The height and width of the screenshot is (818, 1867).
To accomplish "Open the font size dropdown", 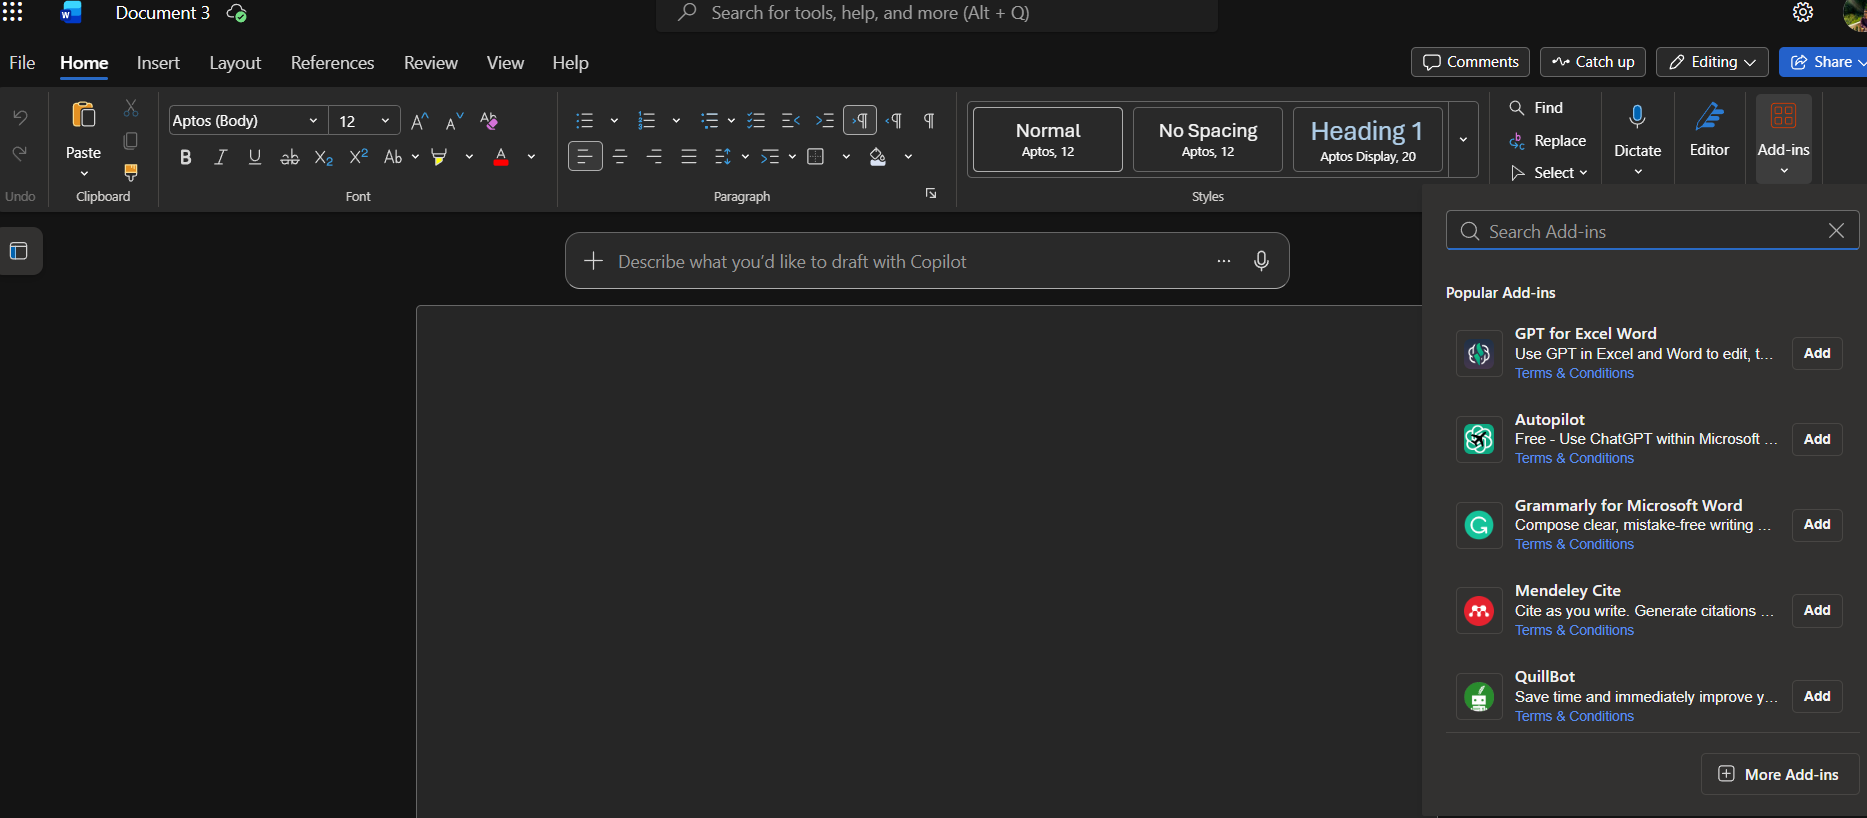I will [385, 121].
